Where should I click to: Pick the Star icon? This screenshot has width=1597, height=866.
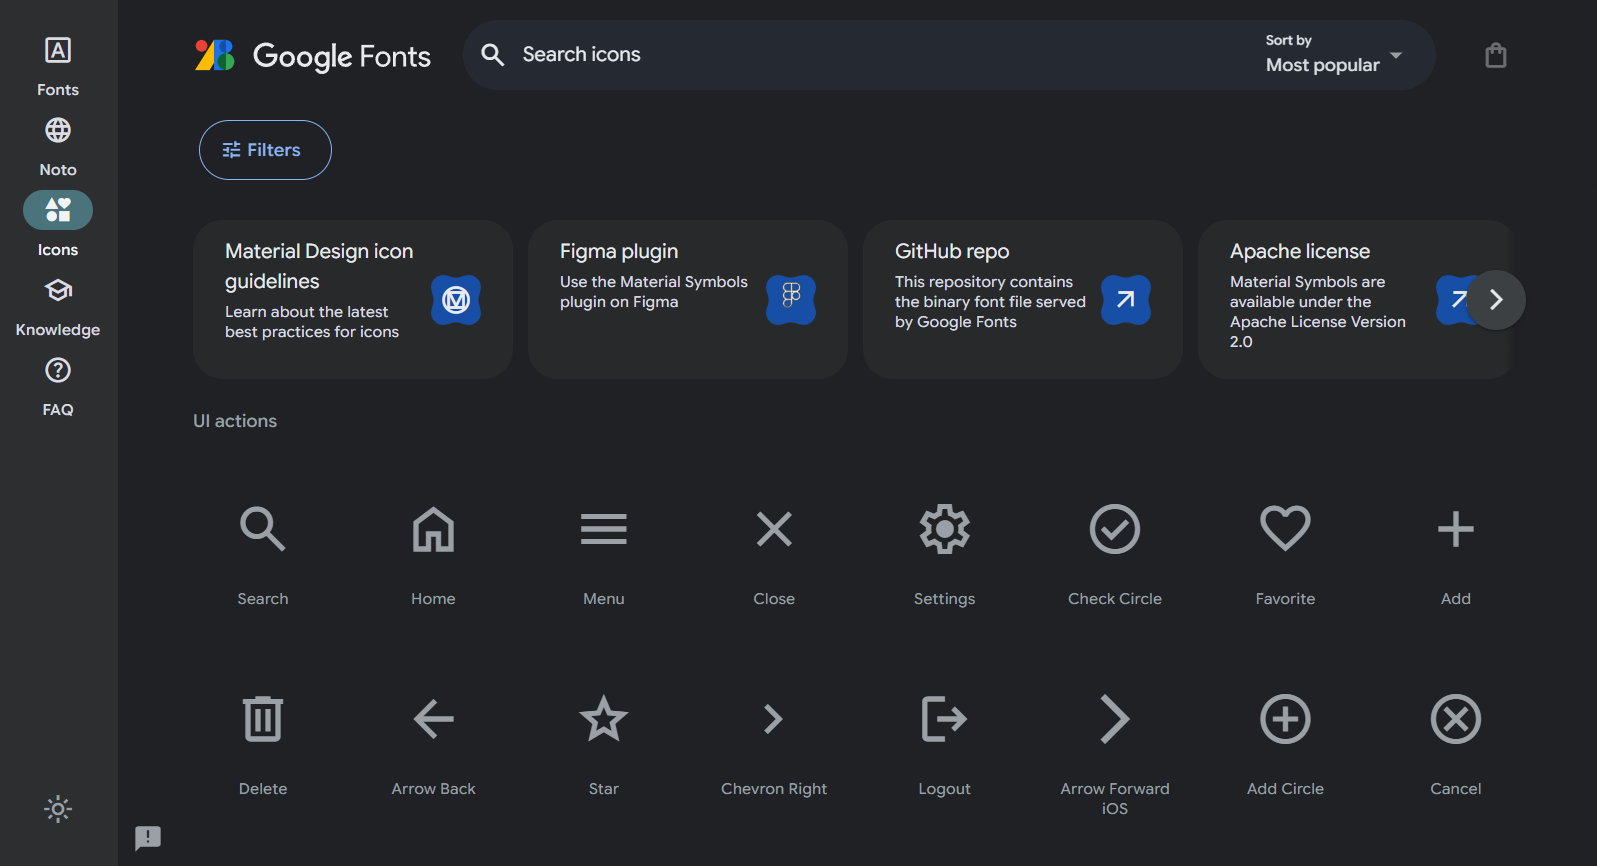pyautogui.click(x=604, y=718)
